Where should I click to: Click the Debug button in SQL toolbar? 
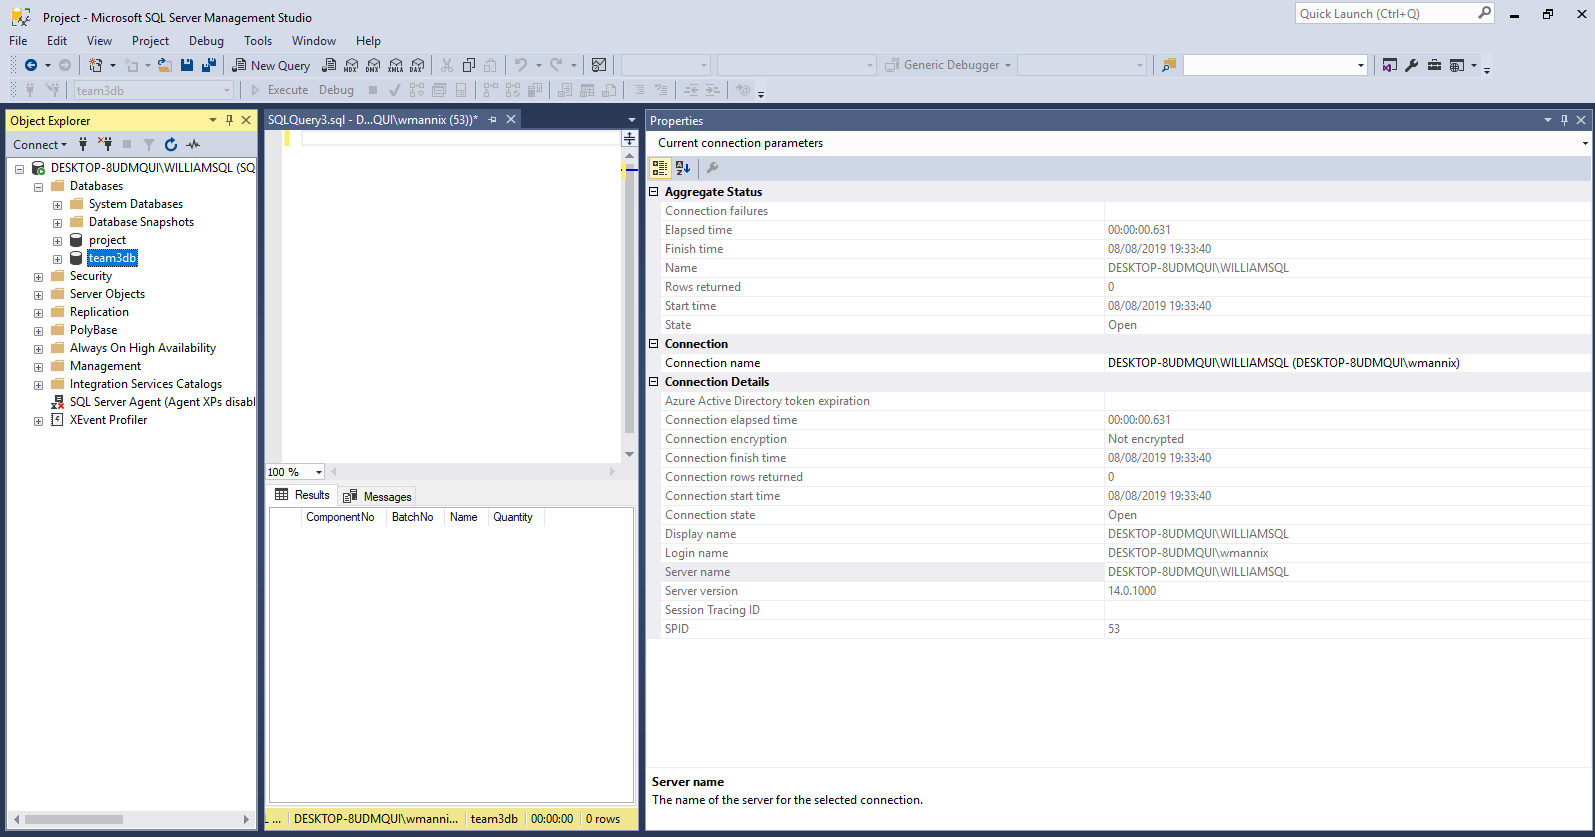(x=336, y=90)
